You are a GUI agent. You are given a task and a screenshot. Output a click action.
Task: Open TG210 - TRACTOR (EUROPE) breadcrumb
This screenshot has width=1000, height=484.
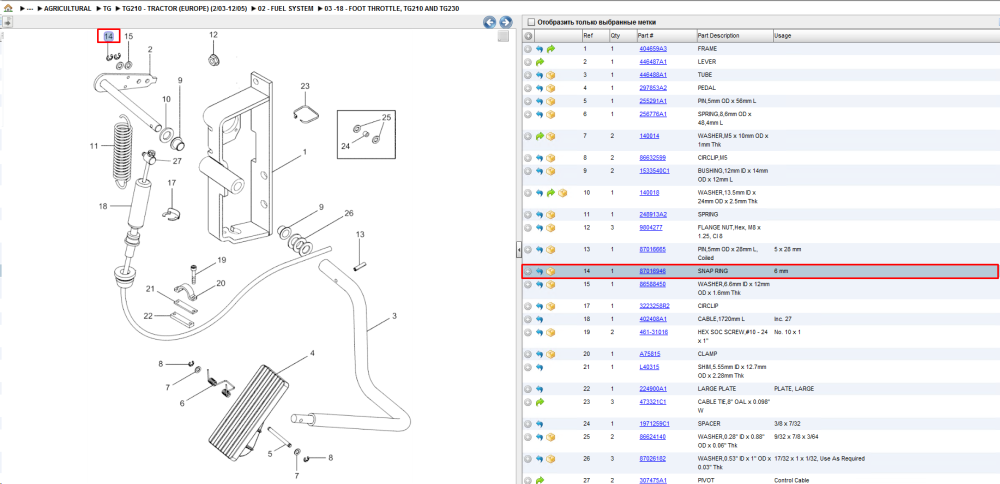click(184, 9)
